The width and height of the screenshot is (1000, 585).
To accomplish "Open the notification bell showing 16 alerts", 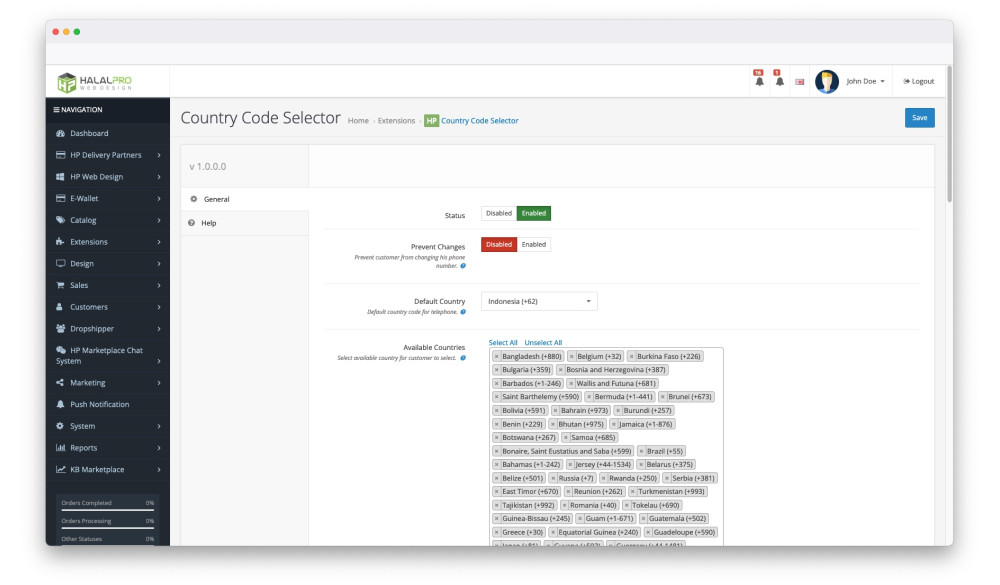I will tap(759, 81).
